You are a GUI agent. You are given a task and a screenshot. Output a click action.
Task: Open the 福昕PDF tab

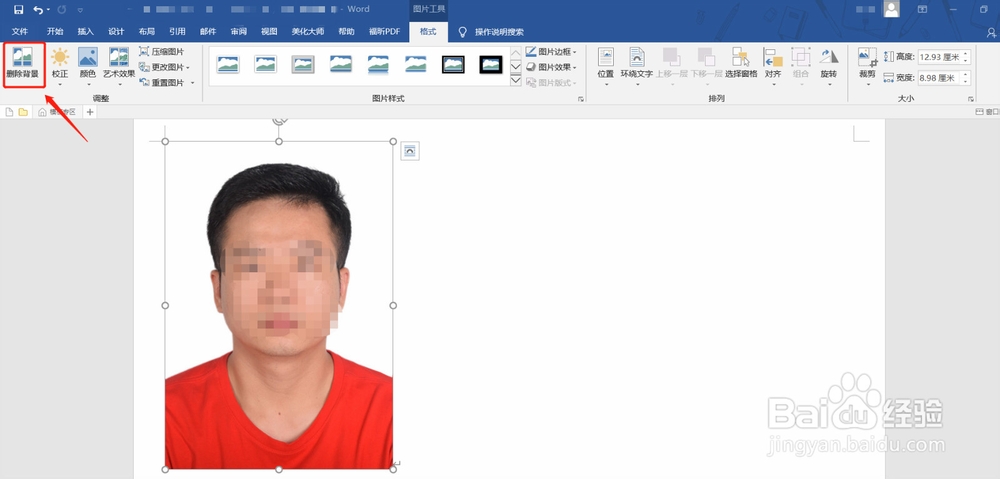coord(385,31)
